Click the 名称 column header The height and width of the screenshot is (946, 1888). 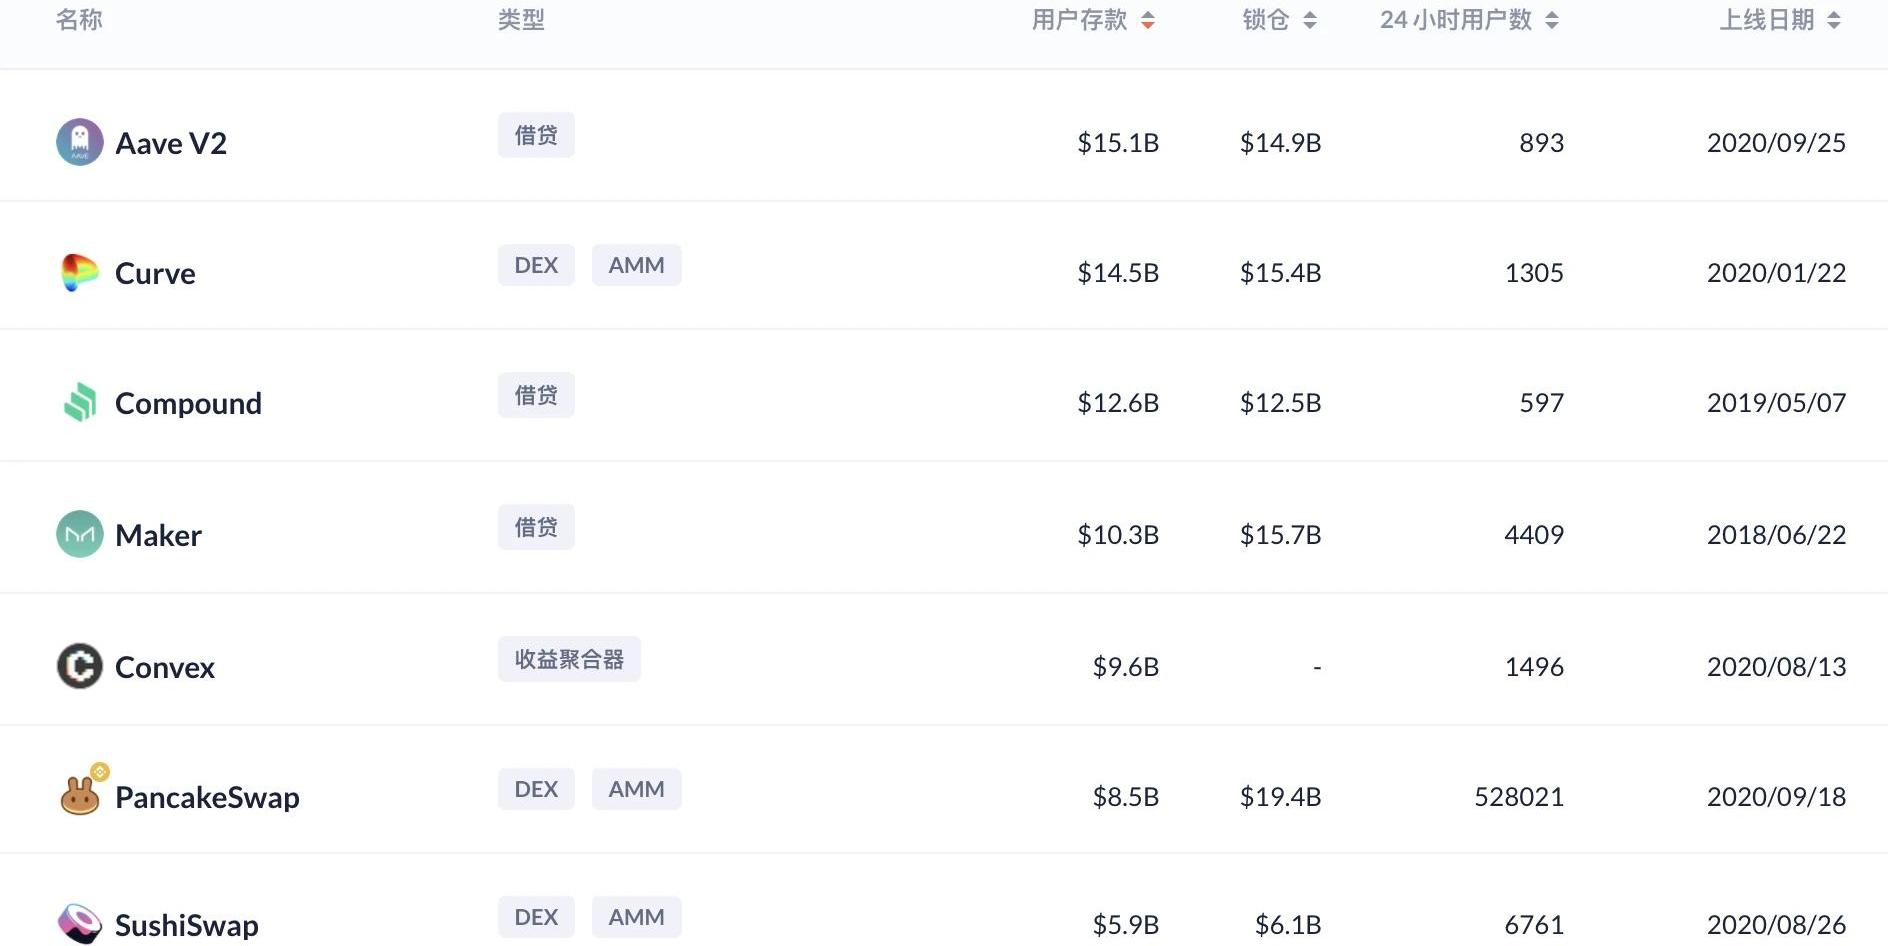click(x=79, y=20)
